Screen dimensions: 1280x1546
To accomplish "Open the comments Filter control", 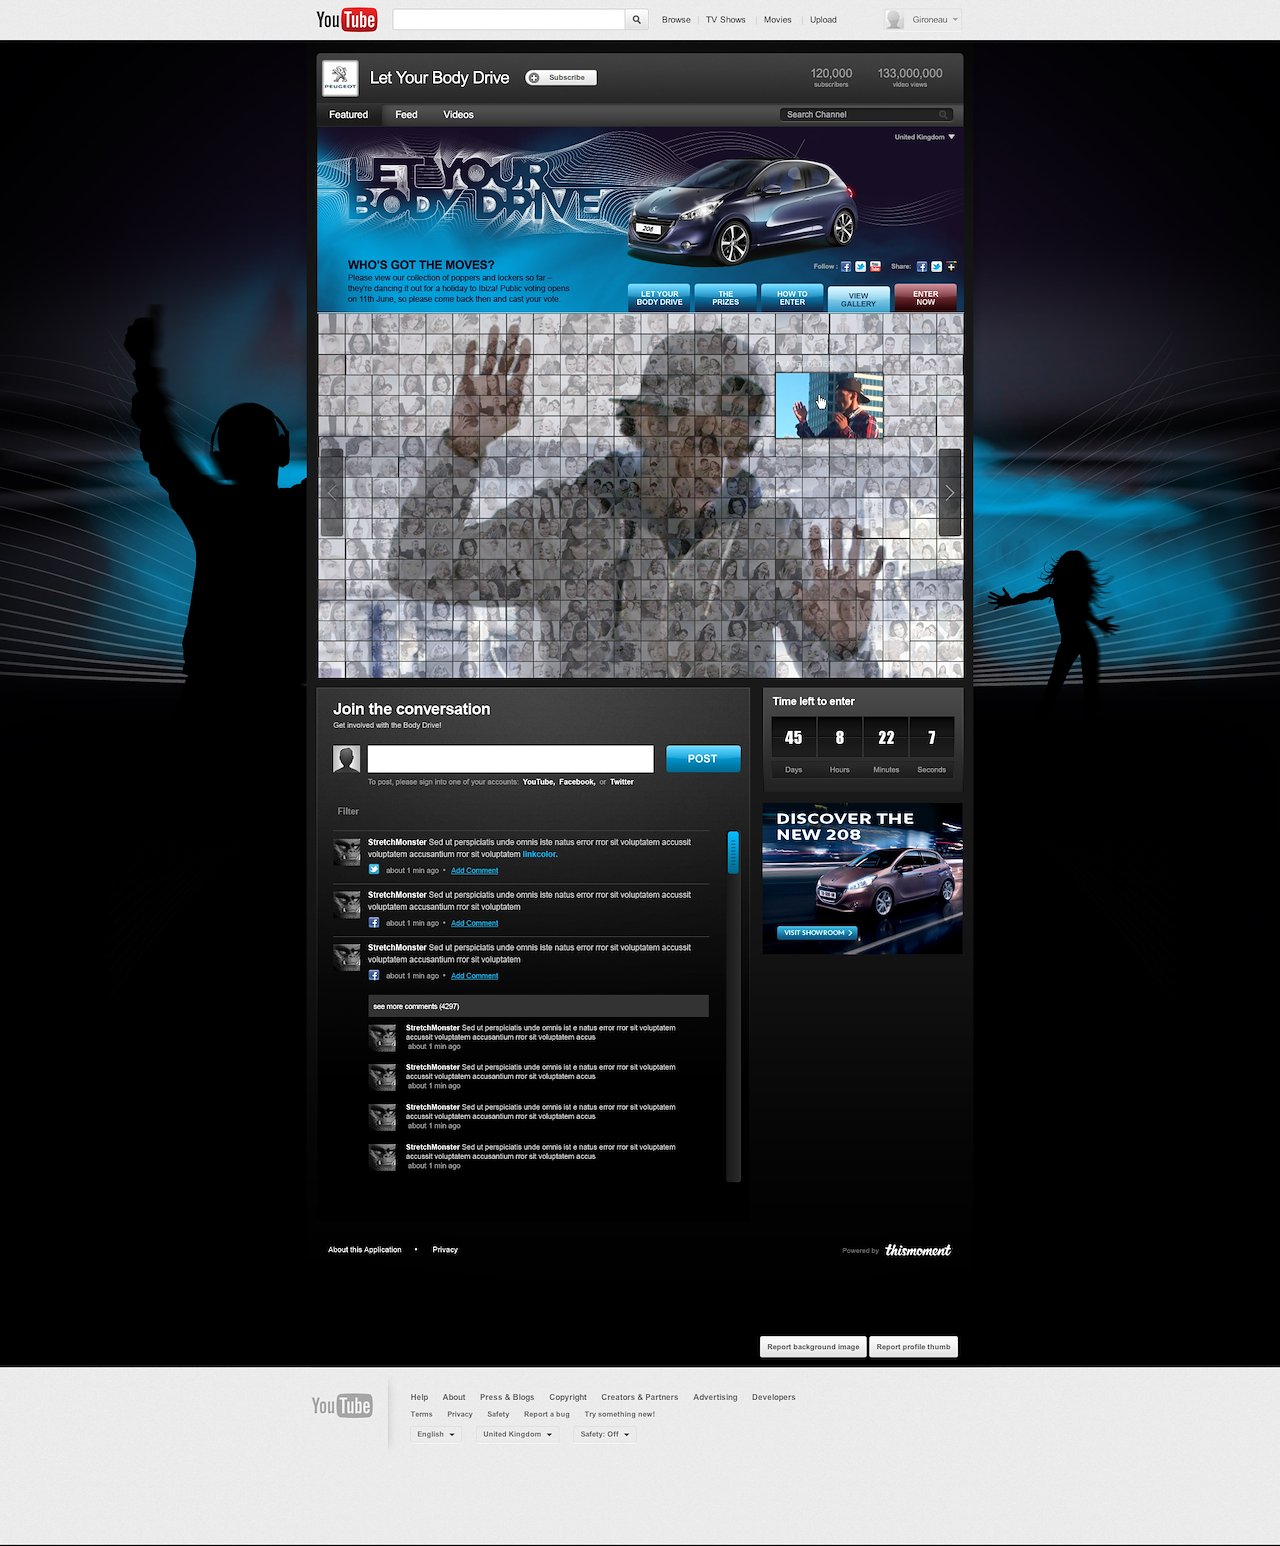I will (x=348, y=811).
